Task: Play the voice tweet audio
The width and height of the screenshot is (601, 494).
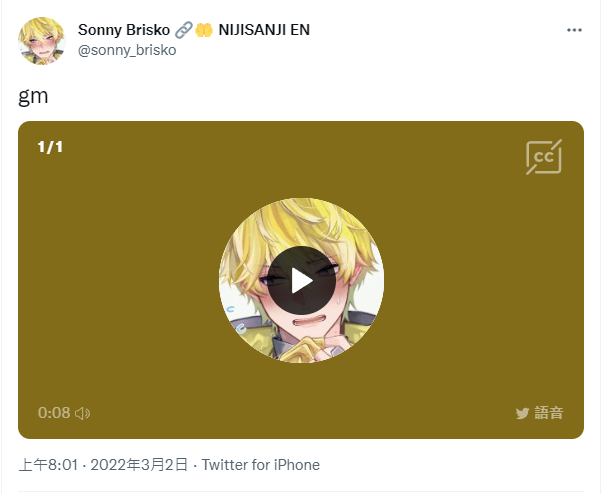Action: (x=301, y=281)
